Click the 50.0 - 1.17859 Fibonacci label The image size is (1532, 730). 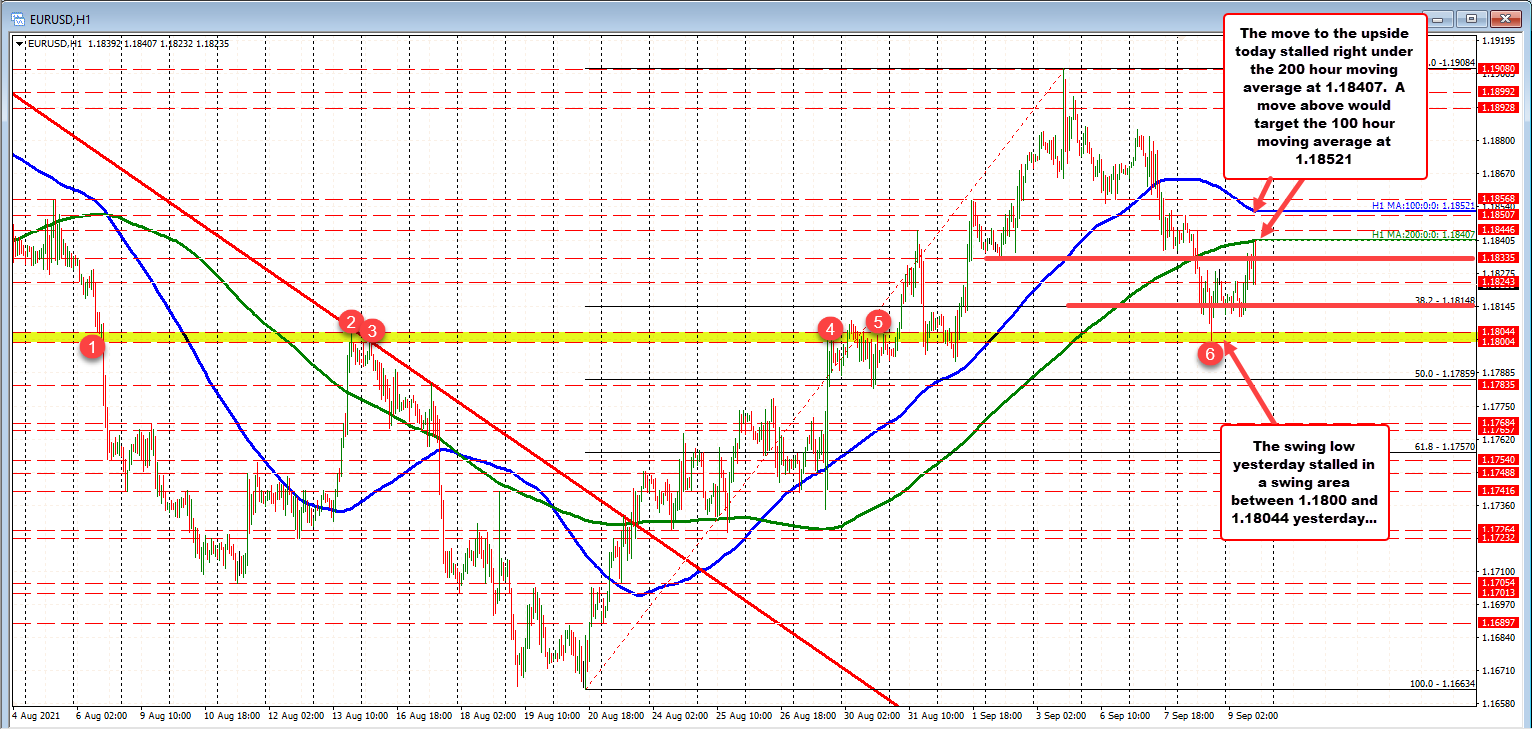[1445, 373]
